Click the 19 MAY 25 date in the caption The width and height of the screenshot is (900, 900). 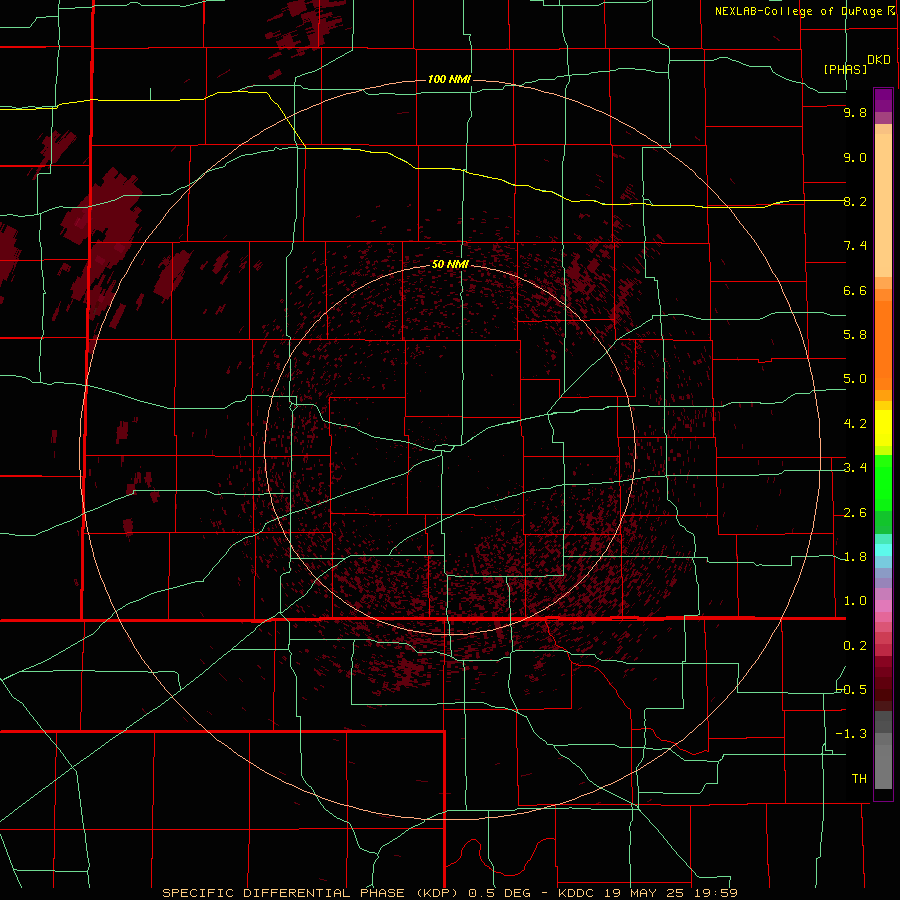[x=645, y=893]
